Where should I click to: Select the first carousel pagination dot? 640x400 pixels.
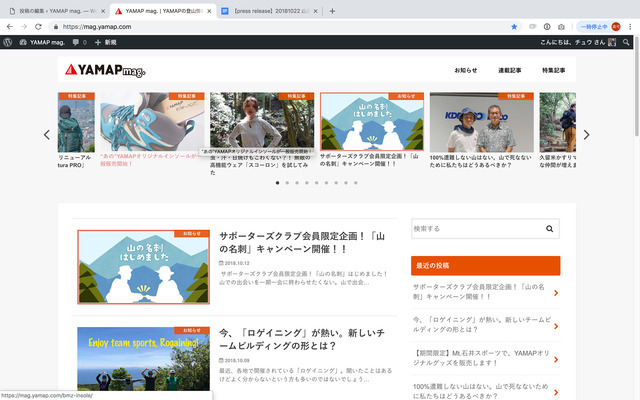[x=278, y=183]
